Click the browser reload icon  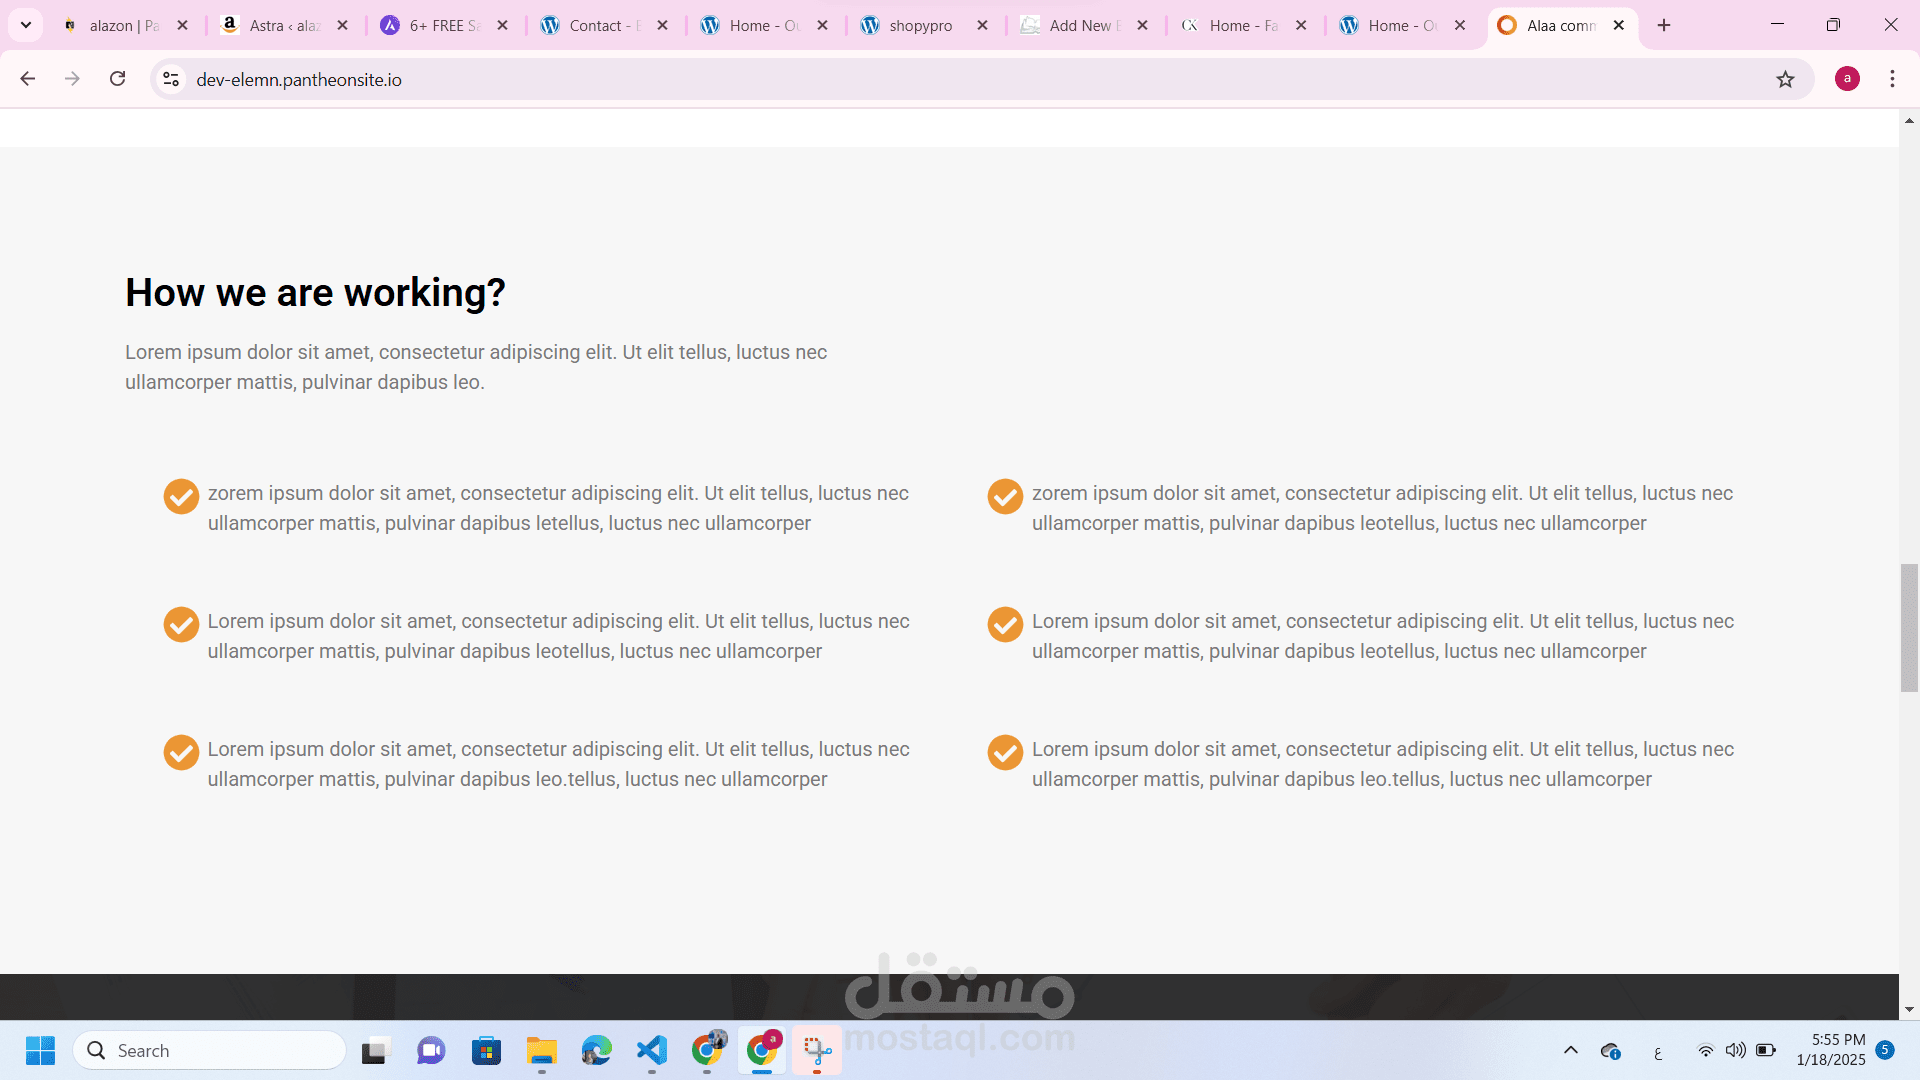click(117, 79)
